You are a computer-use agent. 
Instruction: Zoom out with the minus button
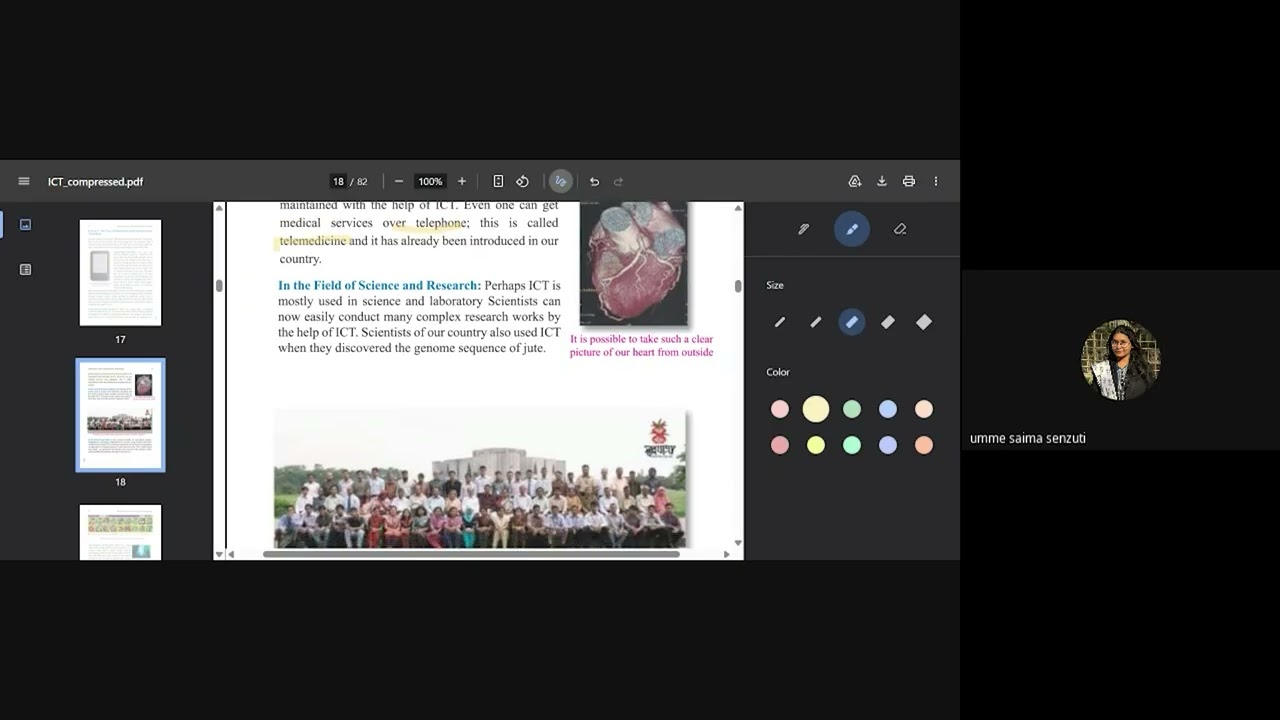pos(399,181)
